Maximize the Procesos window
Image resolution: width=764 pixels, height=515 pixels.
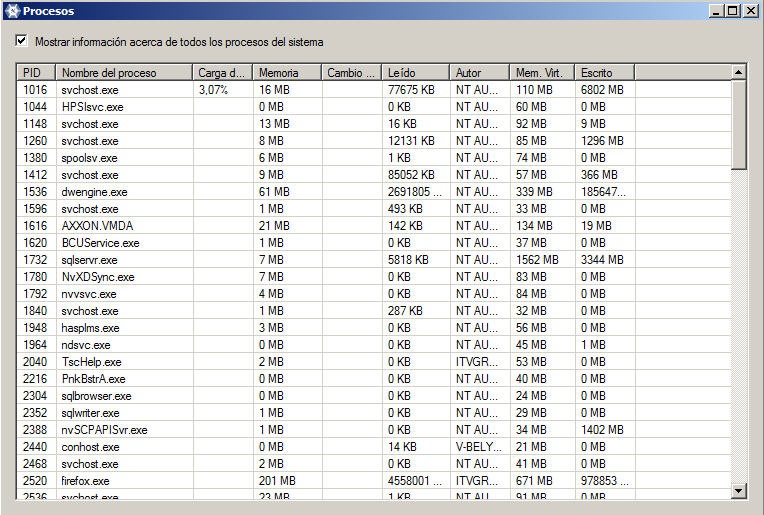[733, 11]
